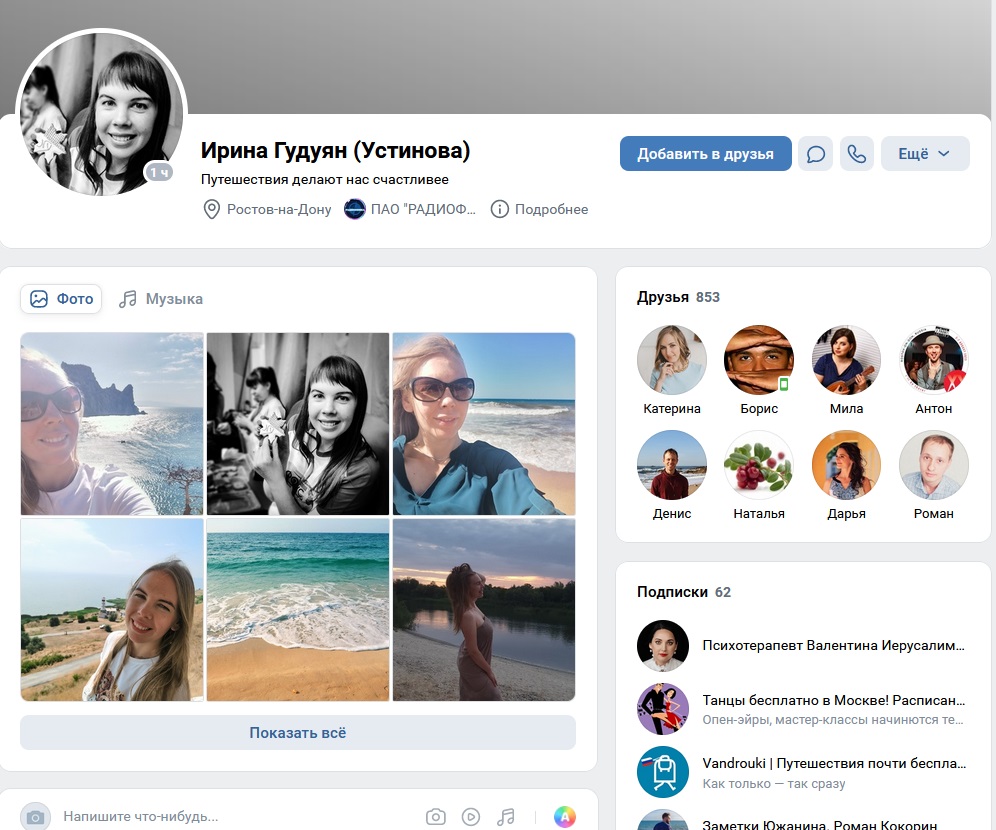Viewport: 996px width, 830px height.
Task: Click the location pin icon
Action: (x=211, y=209)
